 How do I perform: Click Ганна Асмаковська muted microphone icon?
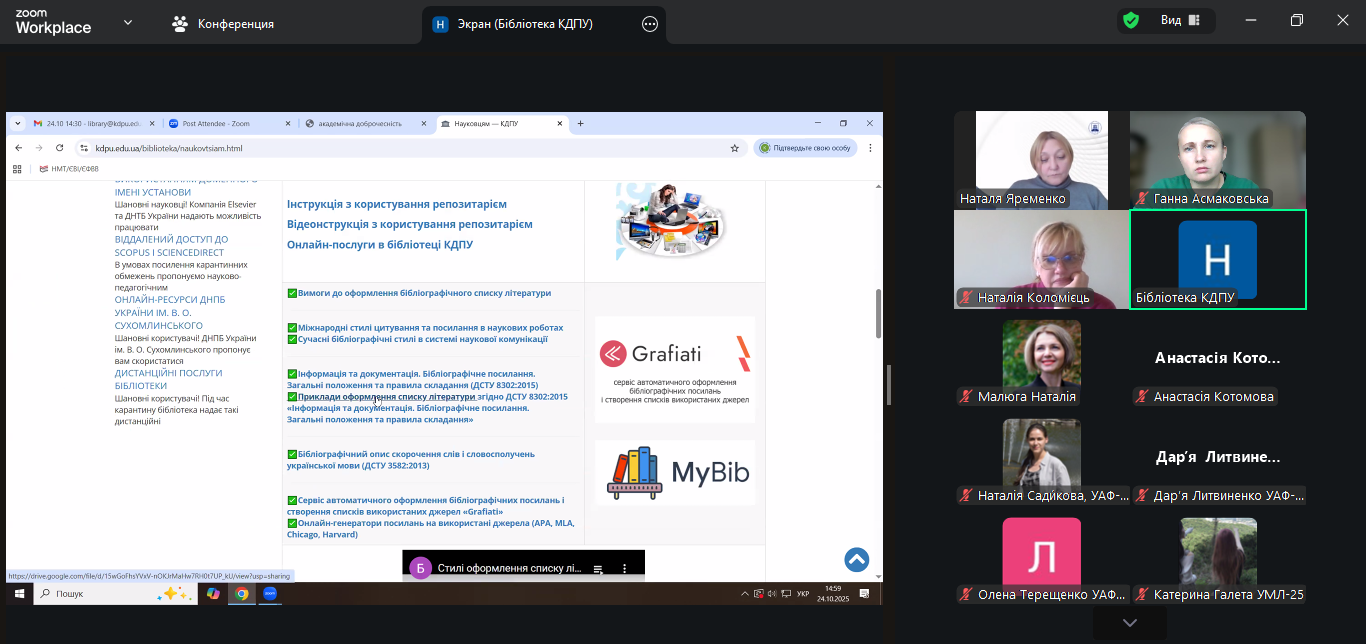point(1143,199)
